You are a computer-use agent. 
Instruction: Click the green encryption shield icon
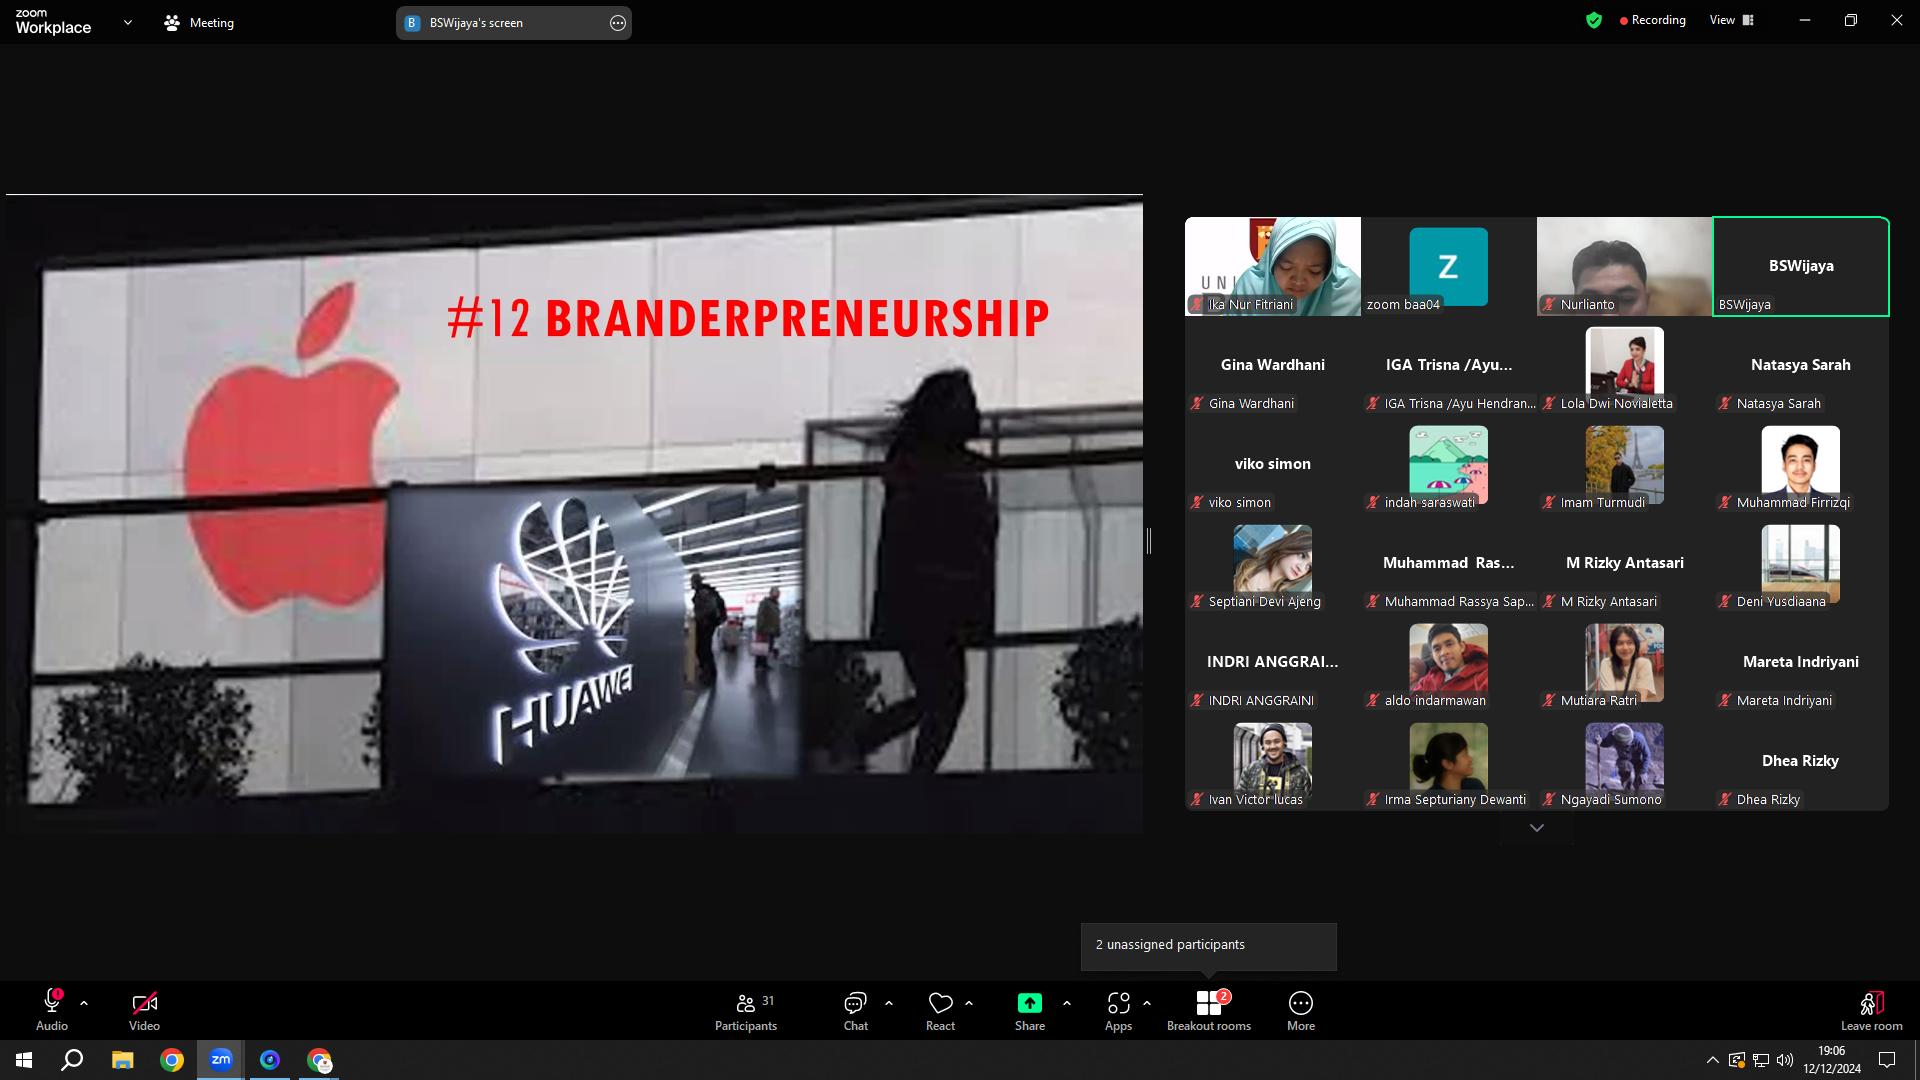(x=1594, y=20)
